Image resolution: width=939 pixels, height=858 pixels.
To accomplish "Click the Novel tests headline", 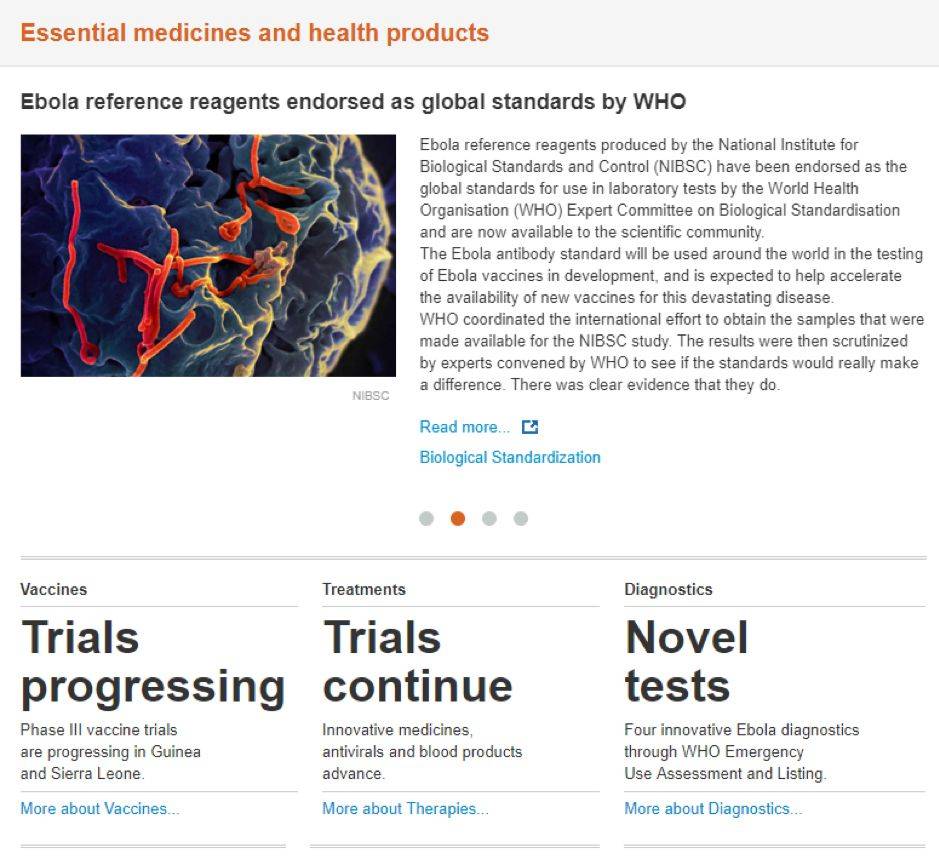I will click(686, 662).
